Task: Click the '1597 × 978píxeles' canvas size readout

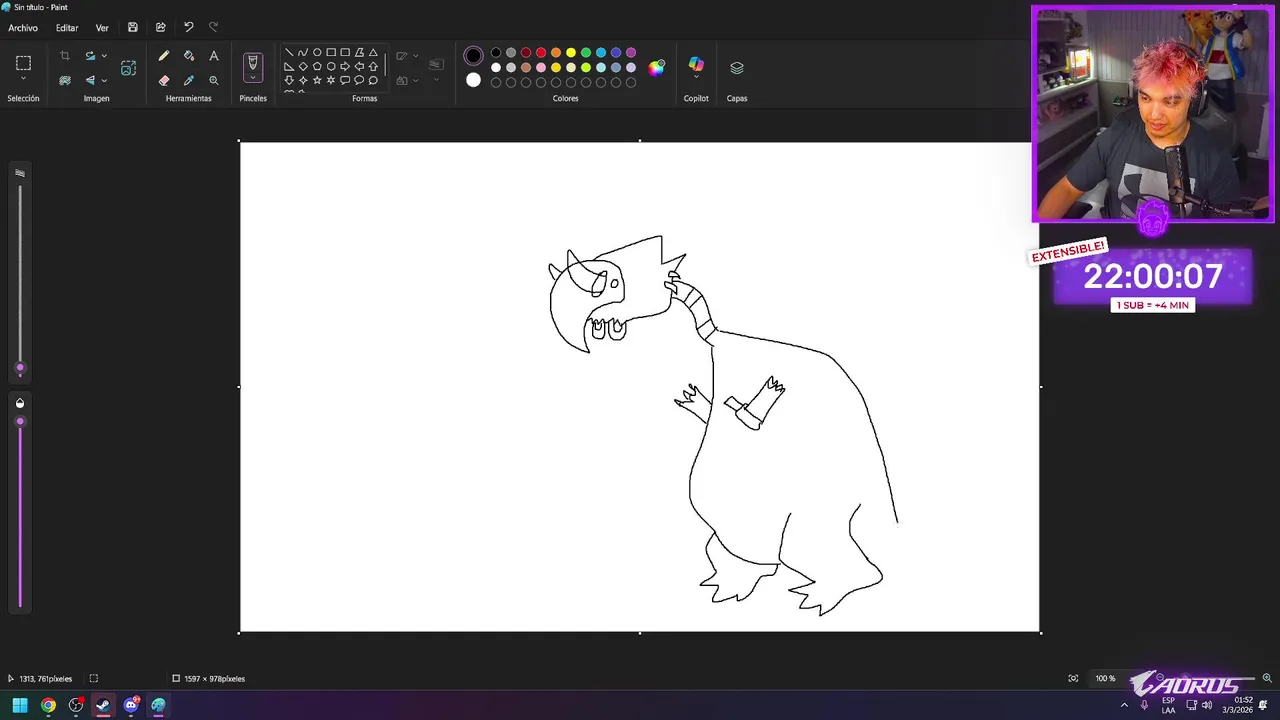Action: pyautogui.click(x=209, y=679)
